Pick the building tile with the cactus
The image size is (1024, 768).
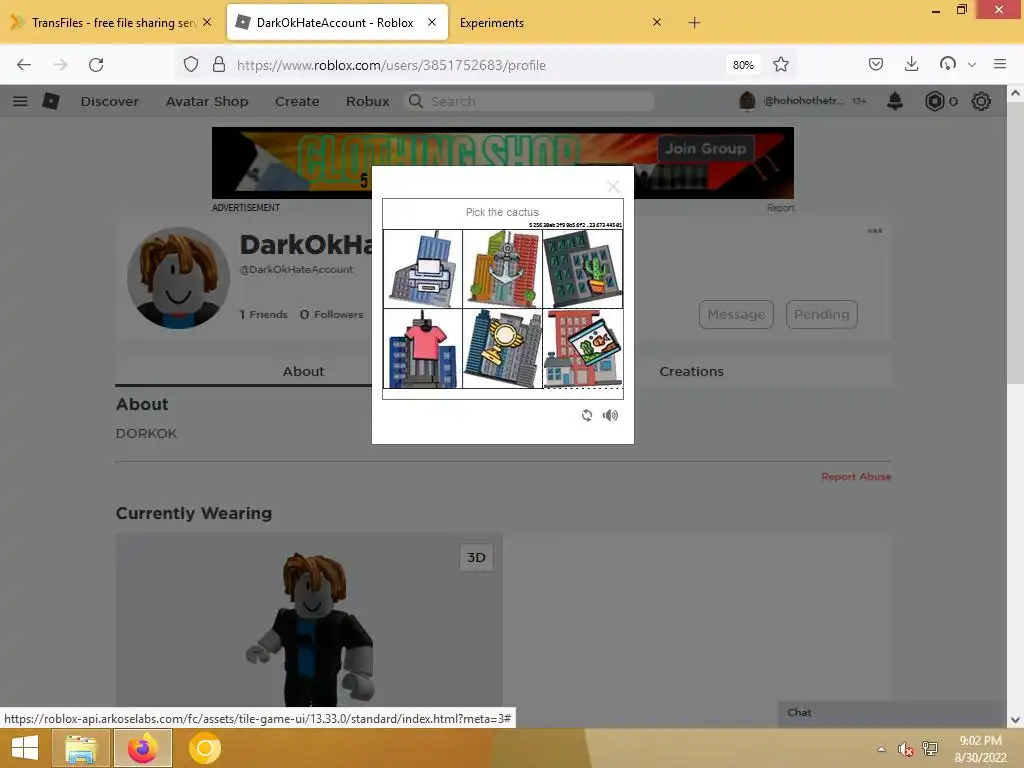point(583,269)
